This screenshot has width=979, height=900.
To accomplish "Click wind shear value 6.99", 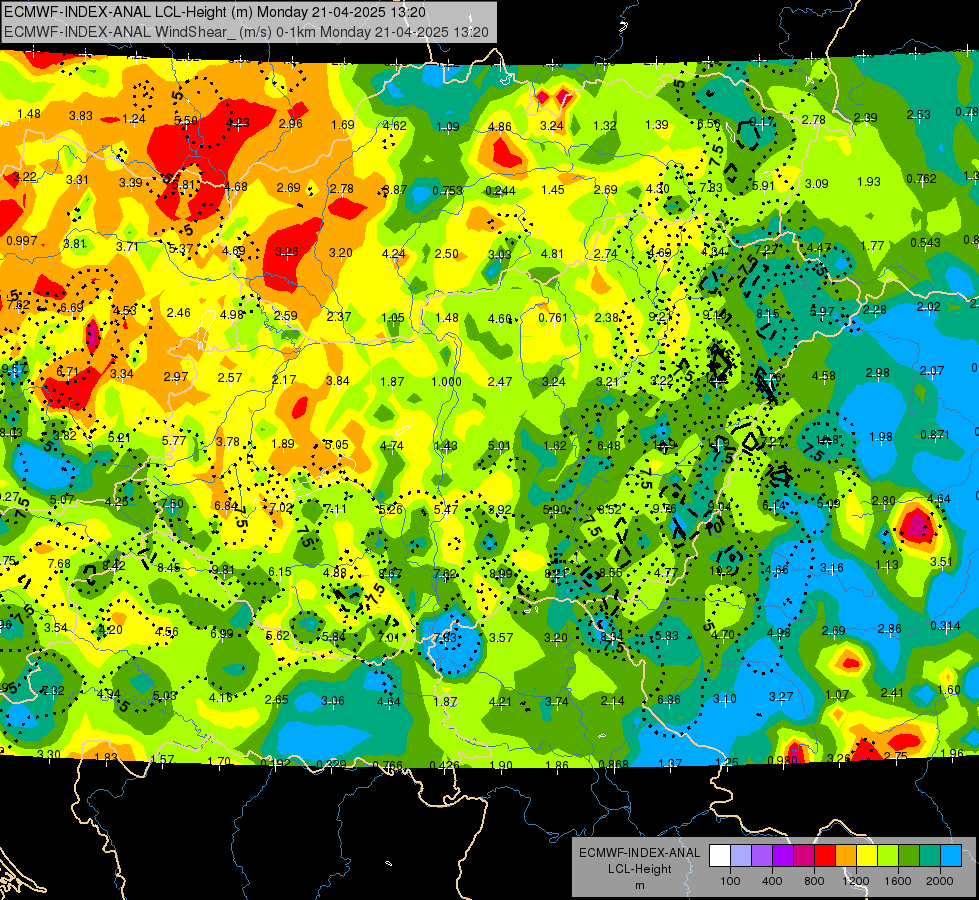I will pyautogui.click(x=222, y=633).
